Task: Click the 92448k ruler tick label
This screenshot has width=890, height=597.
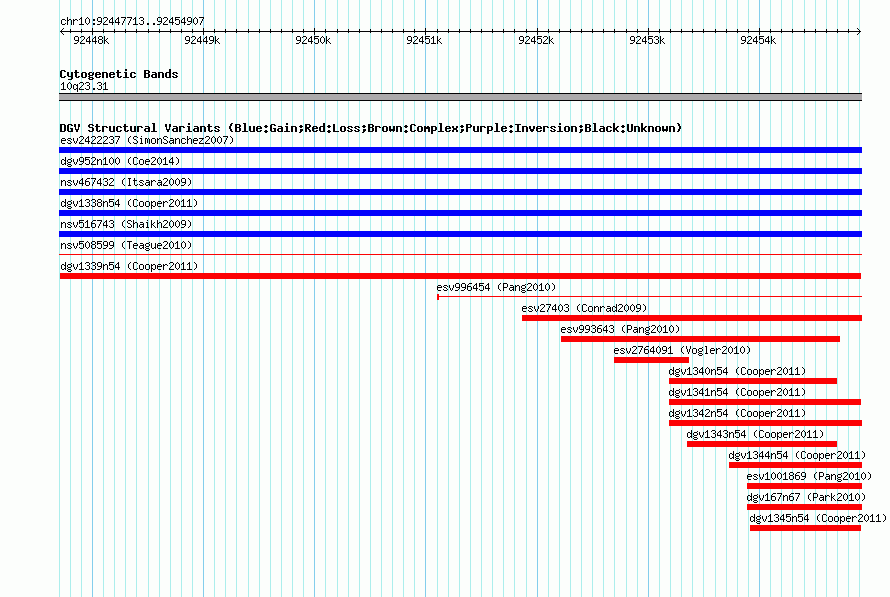Action: click(91, 40)
